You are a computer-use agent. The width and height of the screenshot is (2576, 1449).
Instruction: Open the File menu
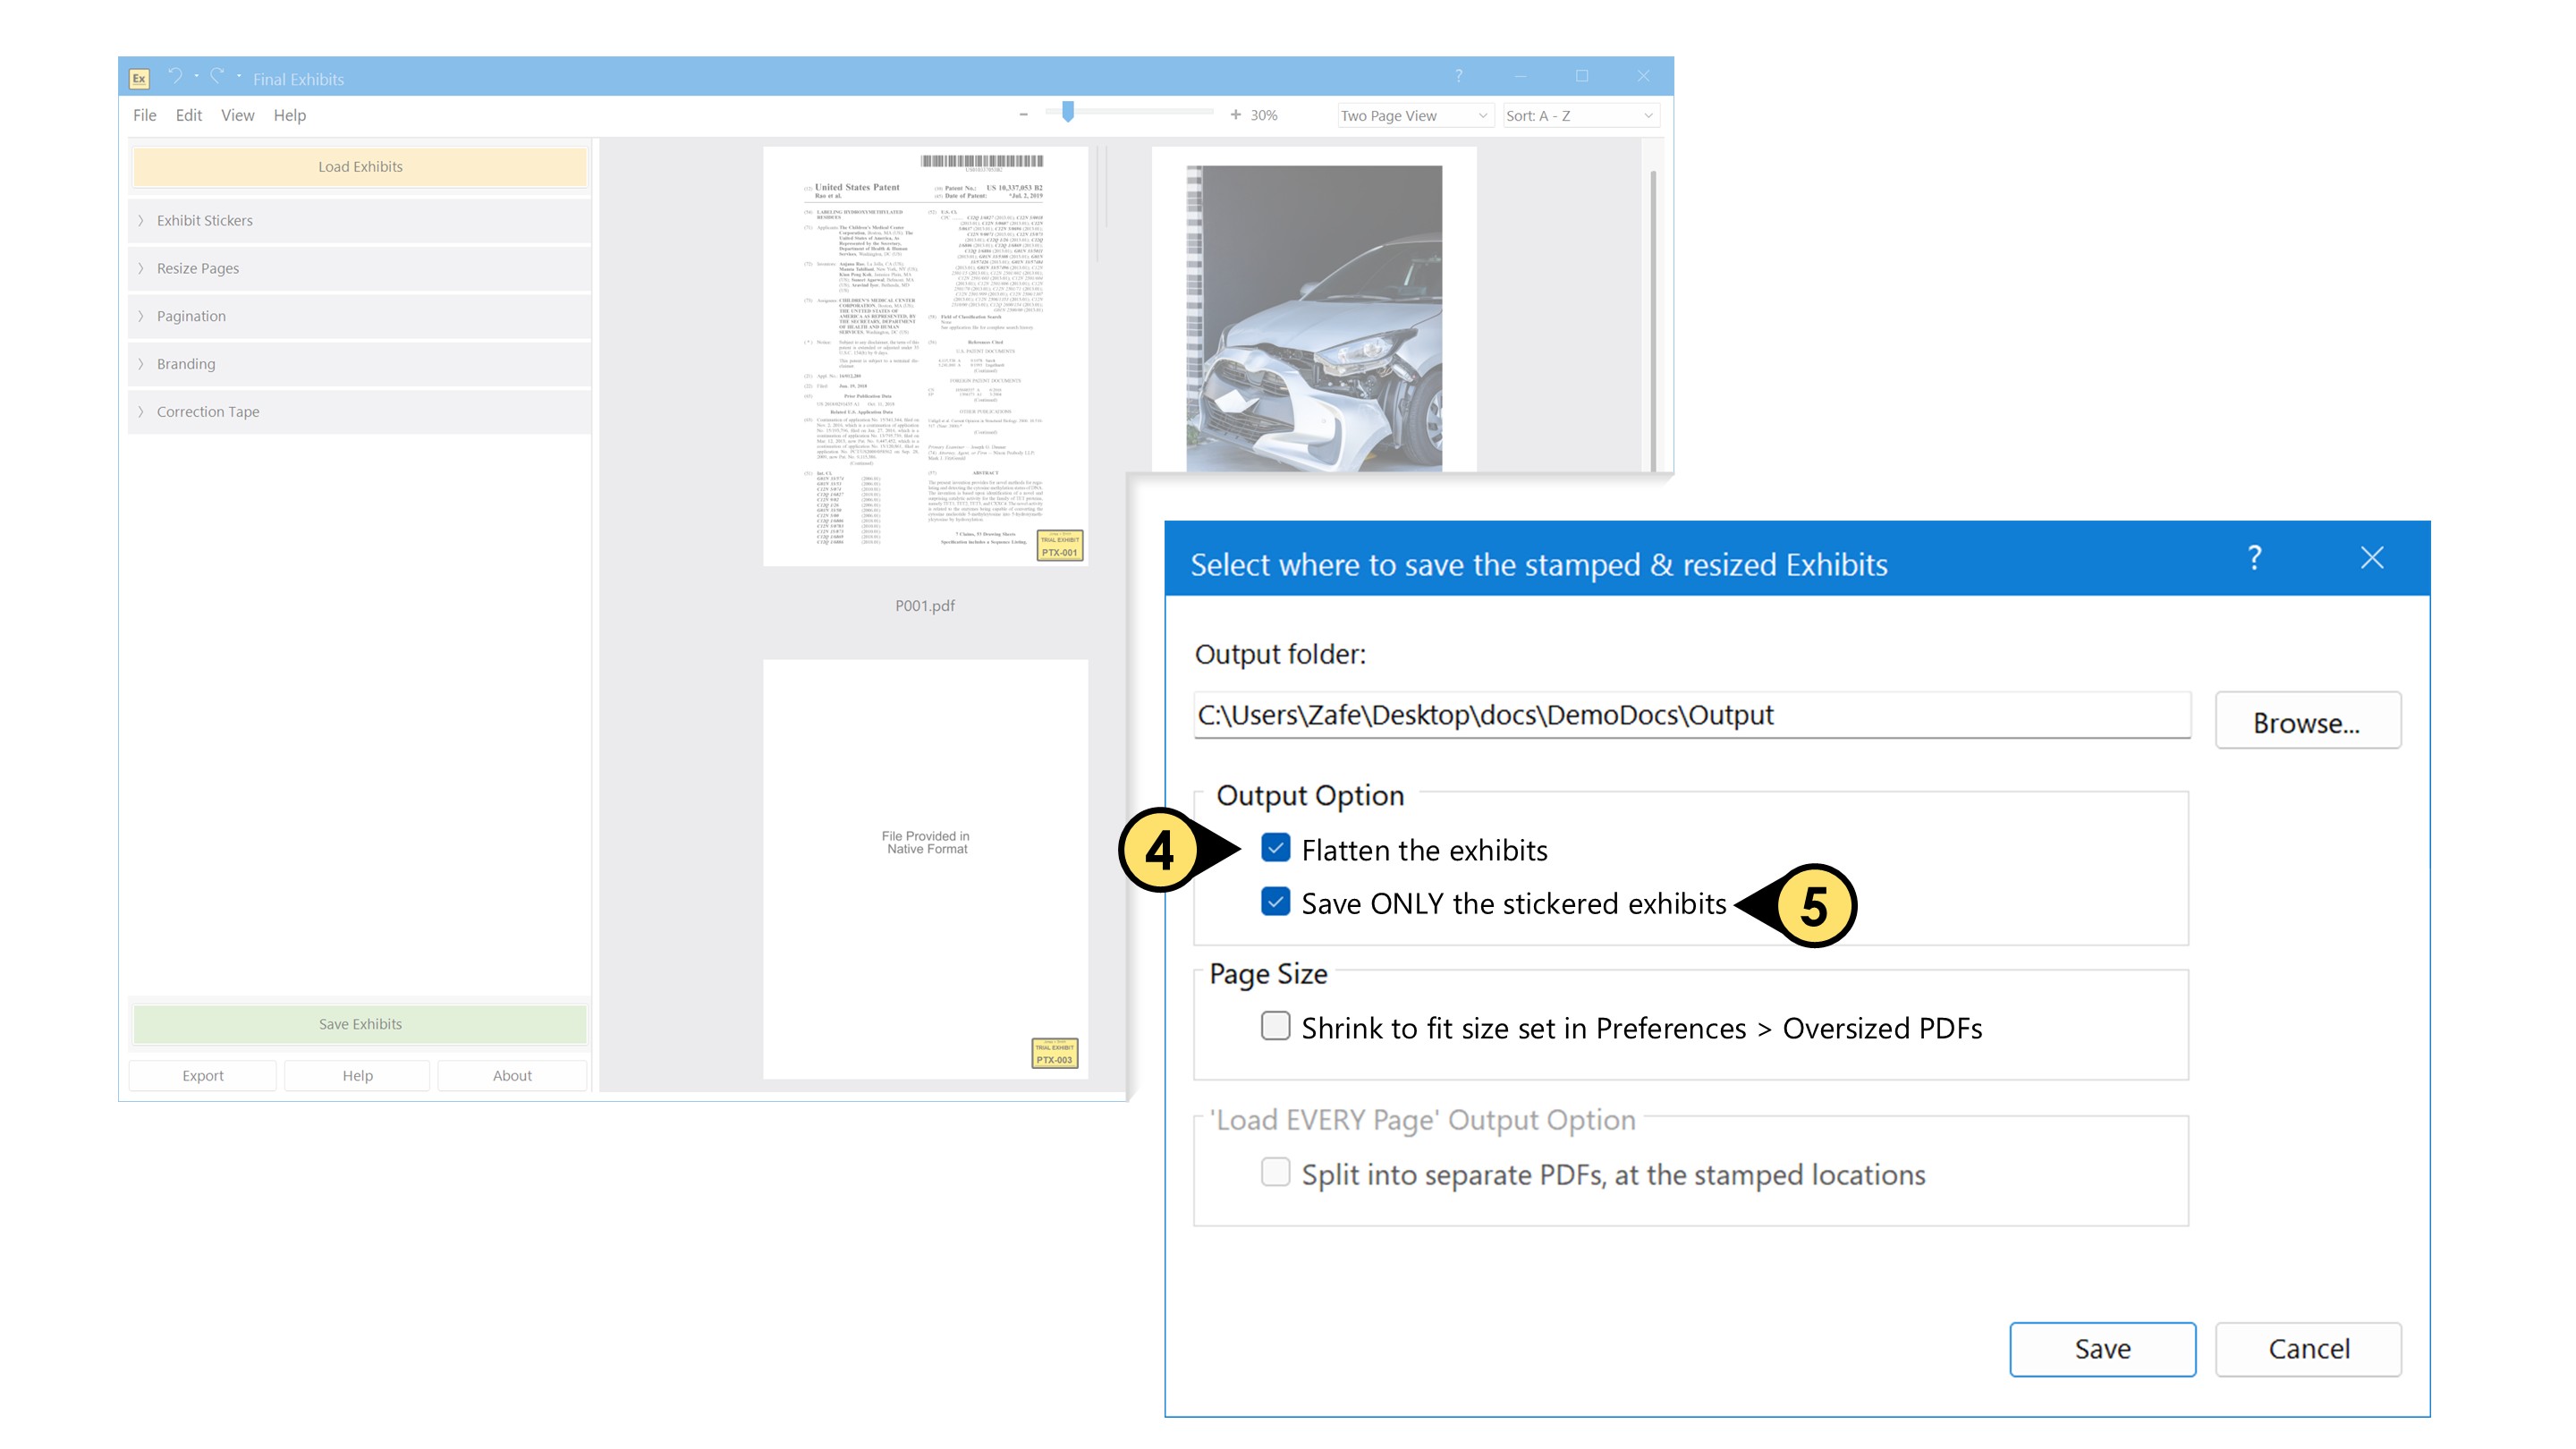(144, 115)
